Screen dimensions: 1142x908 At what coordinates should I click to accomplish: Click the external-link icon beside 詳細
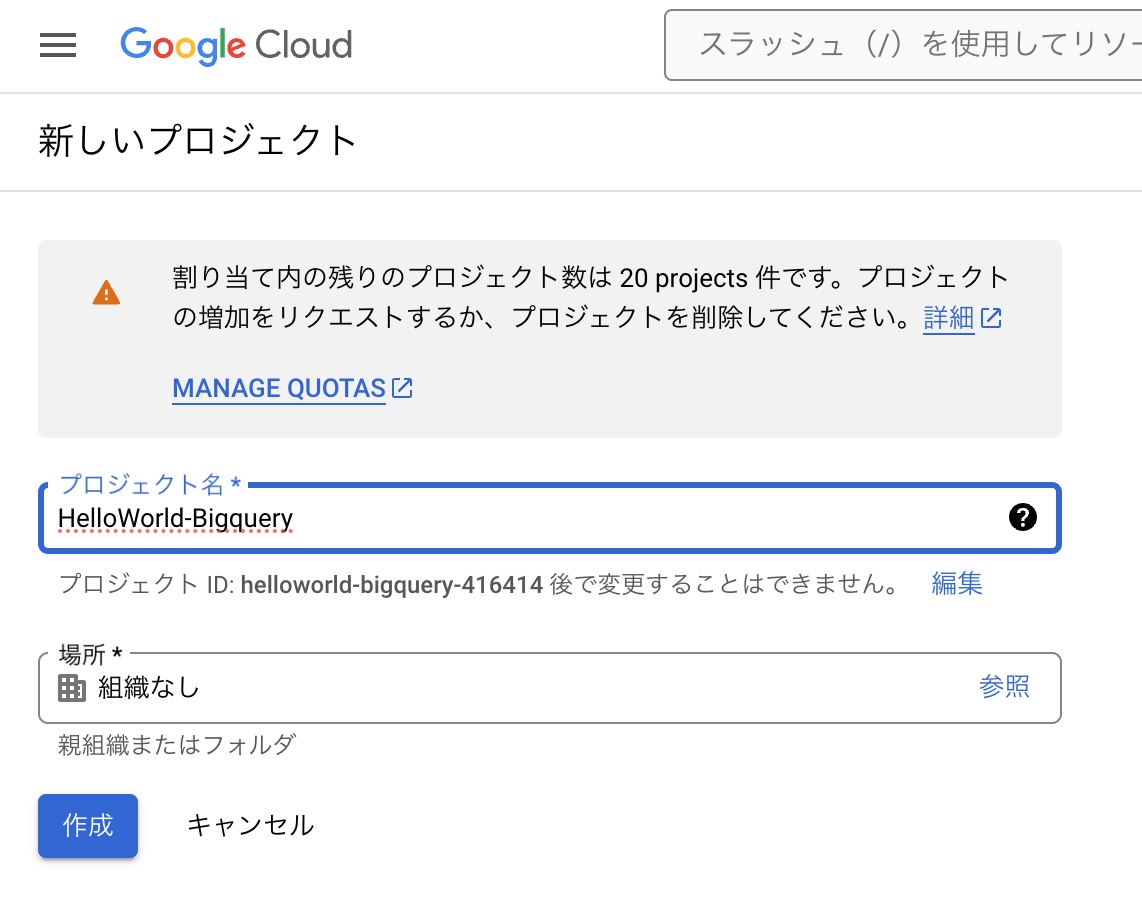pyautogui.click(x=991, y=319)
